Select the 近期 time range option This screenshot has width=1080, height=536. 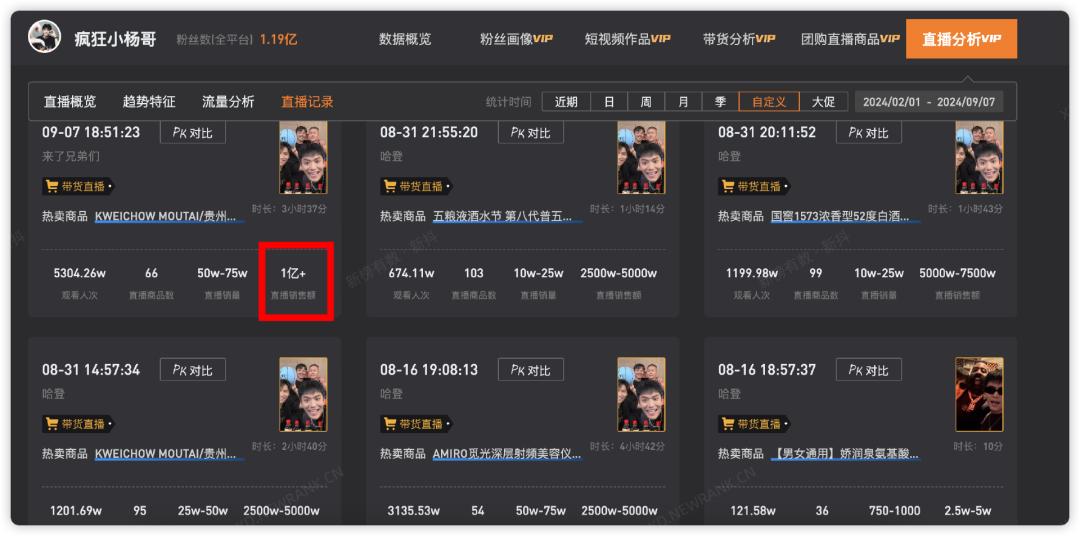(566, 102)
